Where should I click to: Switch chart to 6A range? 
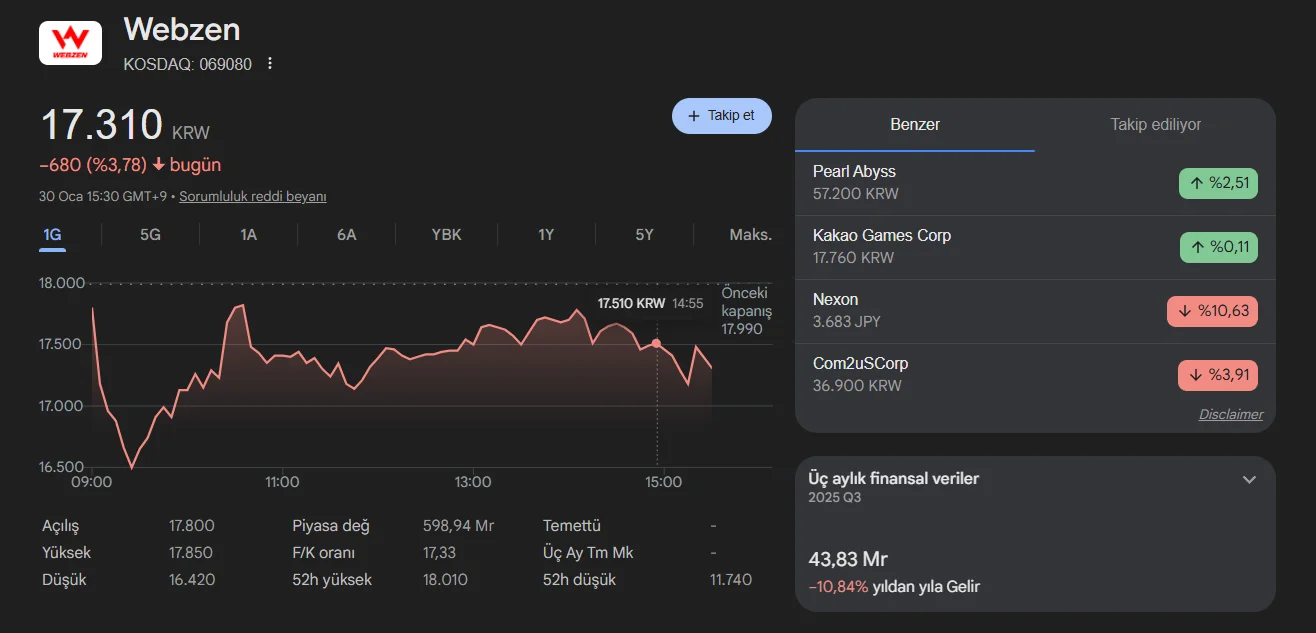(346, 235)
